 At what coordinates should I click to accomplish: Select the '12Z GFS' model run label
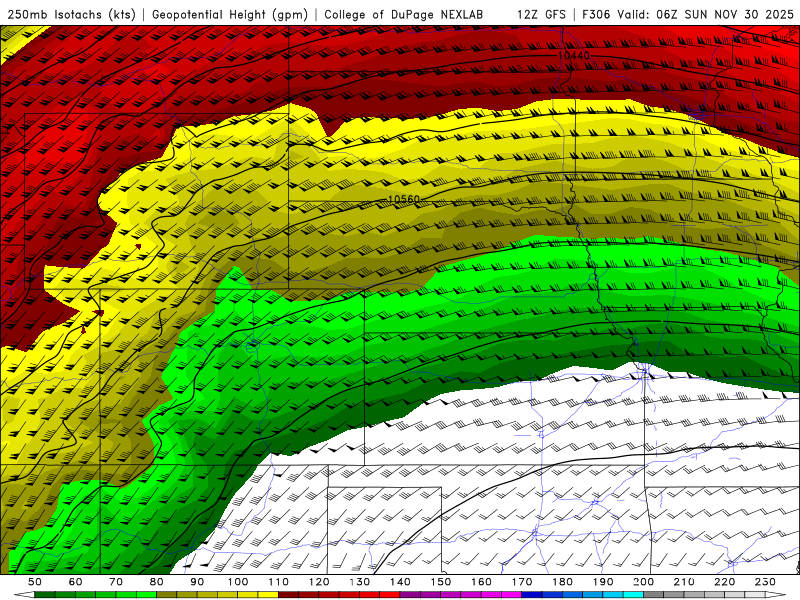point(541,14)
